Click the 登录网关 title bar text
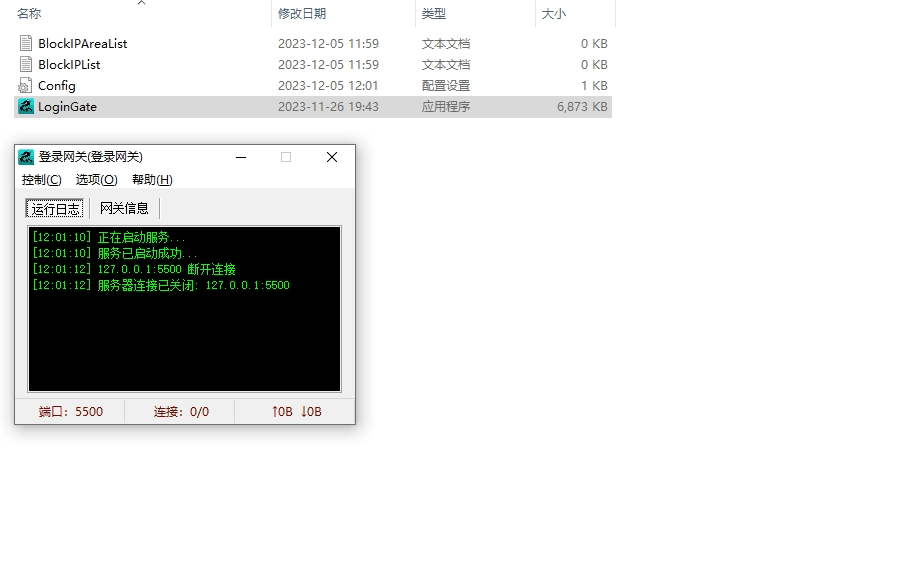This screenshot has width=899, height=568. click(91, 156)
